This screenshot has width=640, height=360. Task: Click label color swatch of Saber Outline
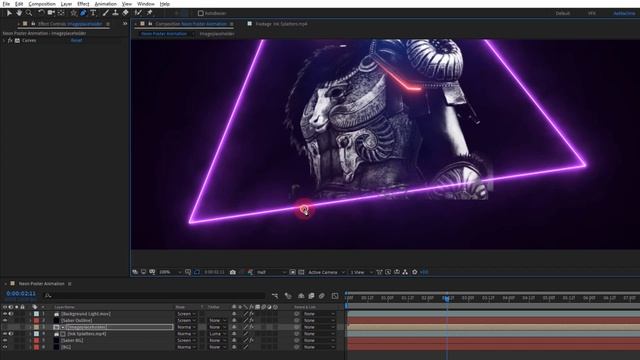click(x=36, y=320)
